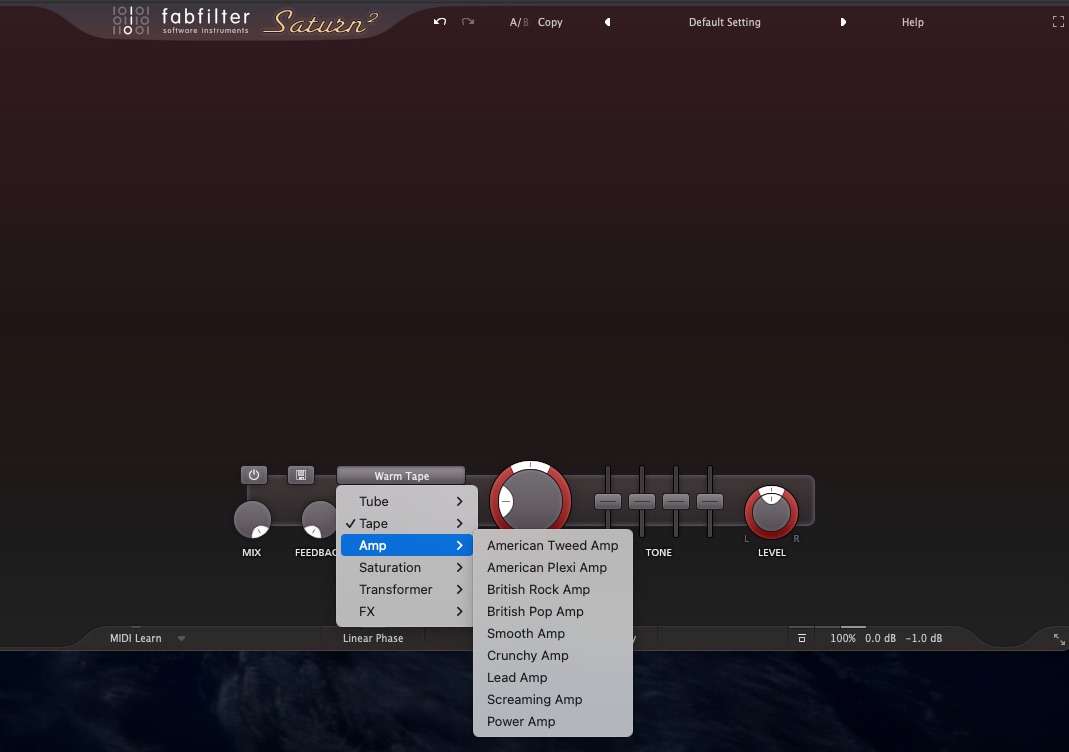The image size is (1069, 752).
Task: Choose American Tweed Amp style
Action: point(552,545)
